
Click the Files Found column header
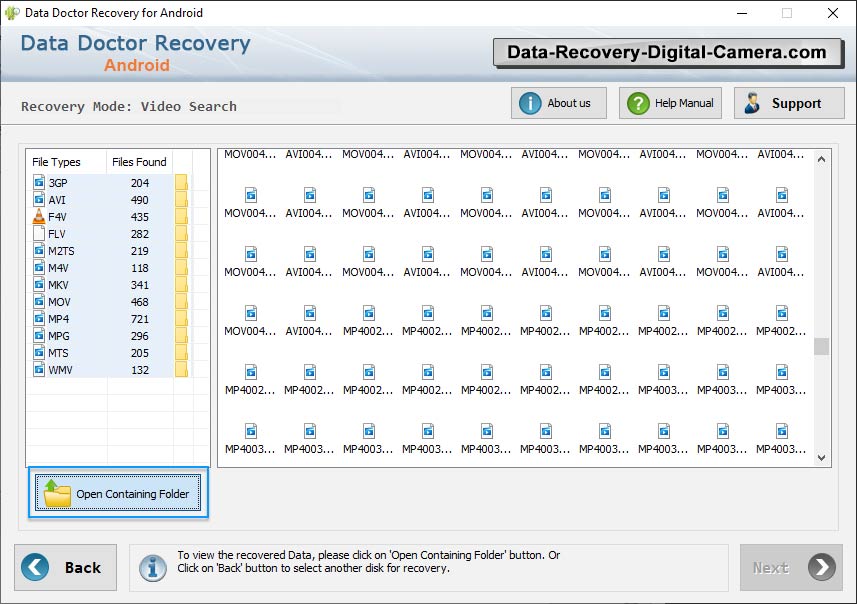click(139, 162)
